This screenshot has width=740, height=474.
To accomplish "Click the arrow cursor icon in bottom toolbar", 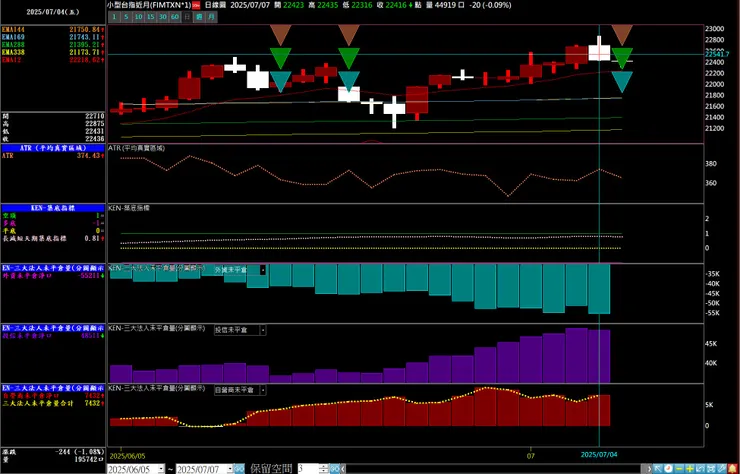I will tap(658, 469).
